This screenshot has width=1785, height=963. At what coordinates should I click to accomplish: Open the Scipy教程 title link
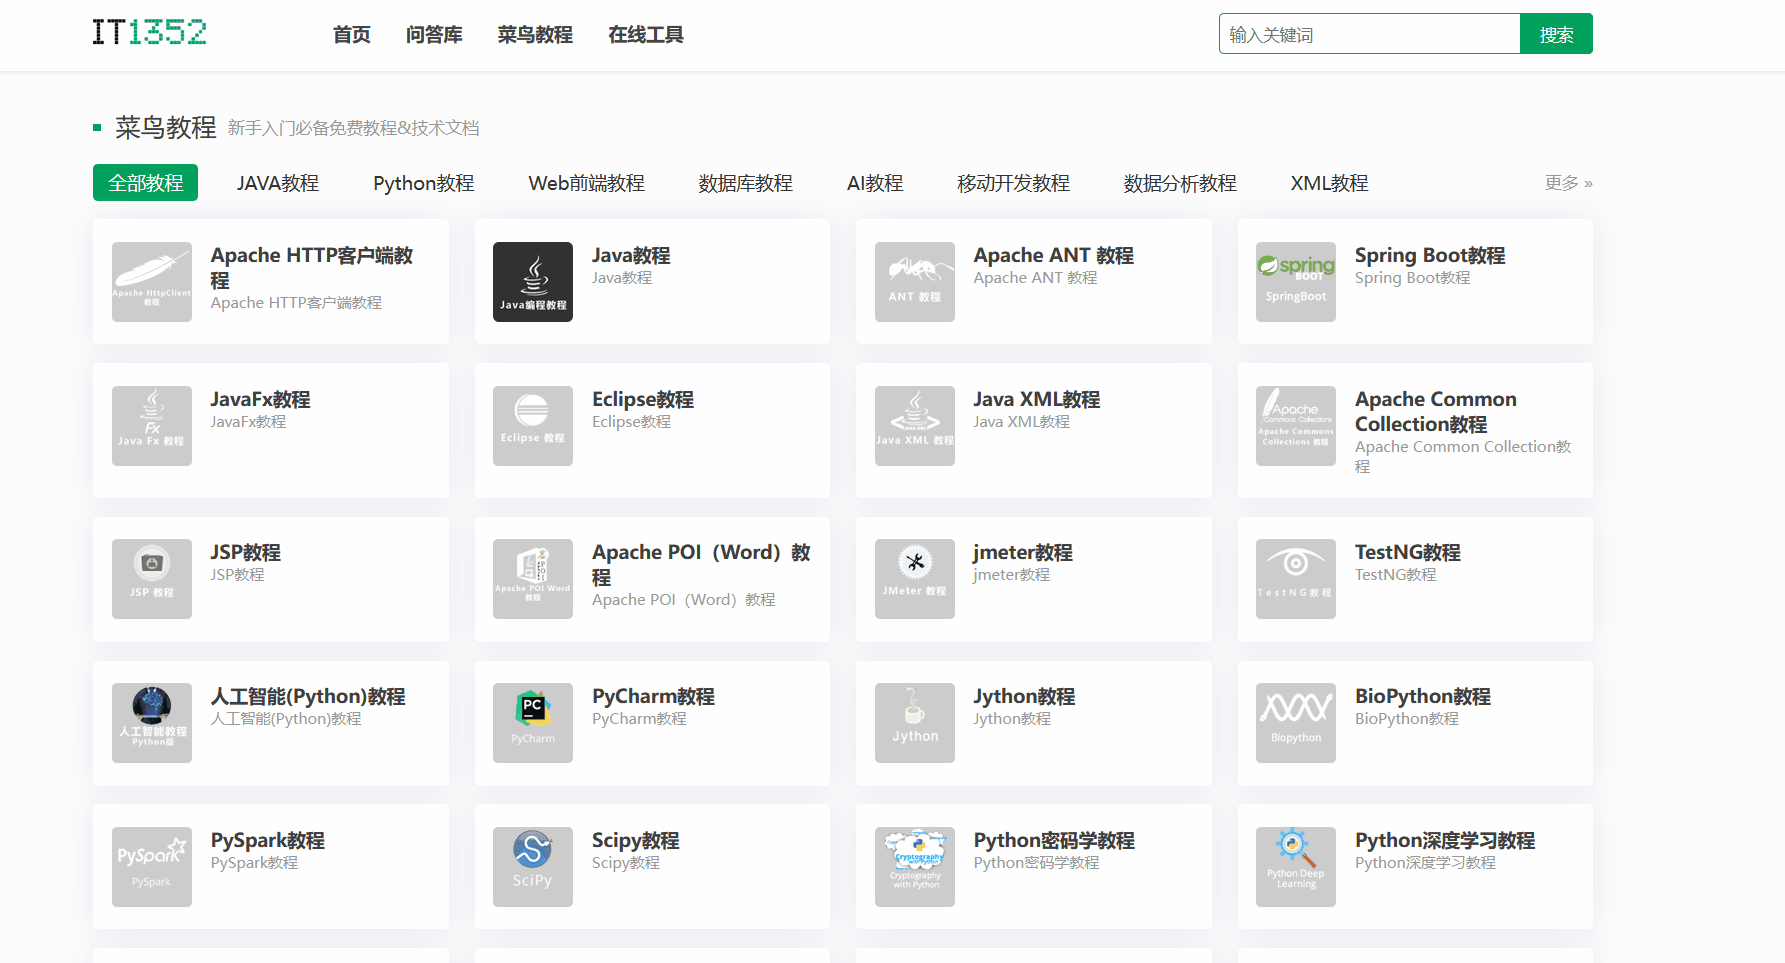click(636, 840)
